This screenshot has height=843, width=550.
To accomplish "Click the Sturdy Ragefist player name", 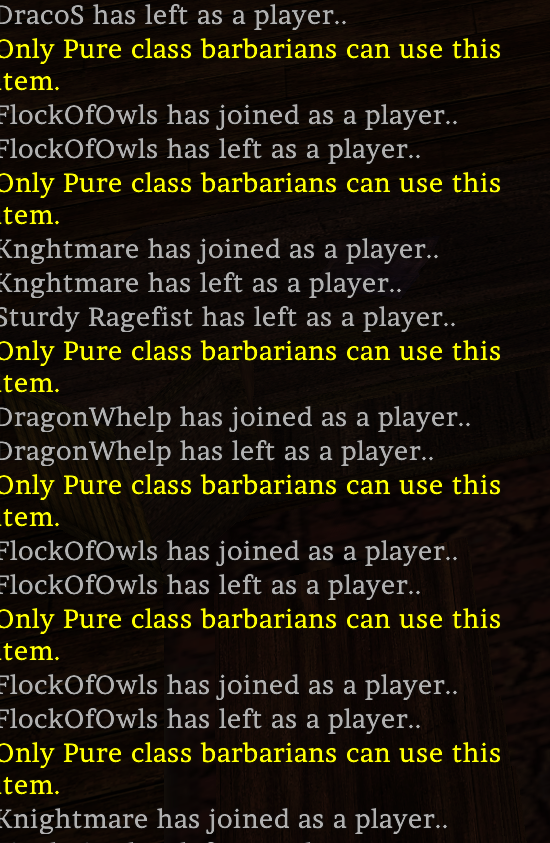I will click(96, 317).
